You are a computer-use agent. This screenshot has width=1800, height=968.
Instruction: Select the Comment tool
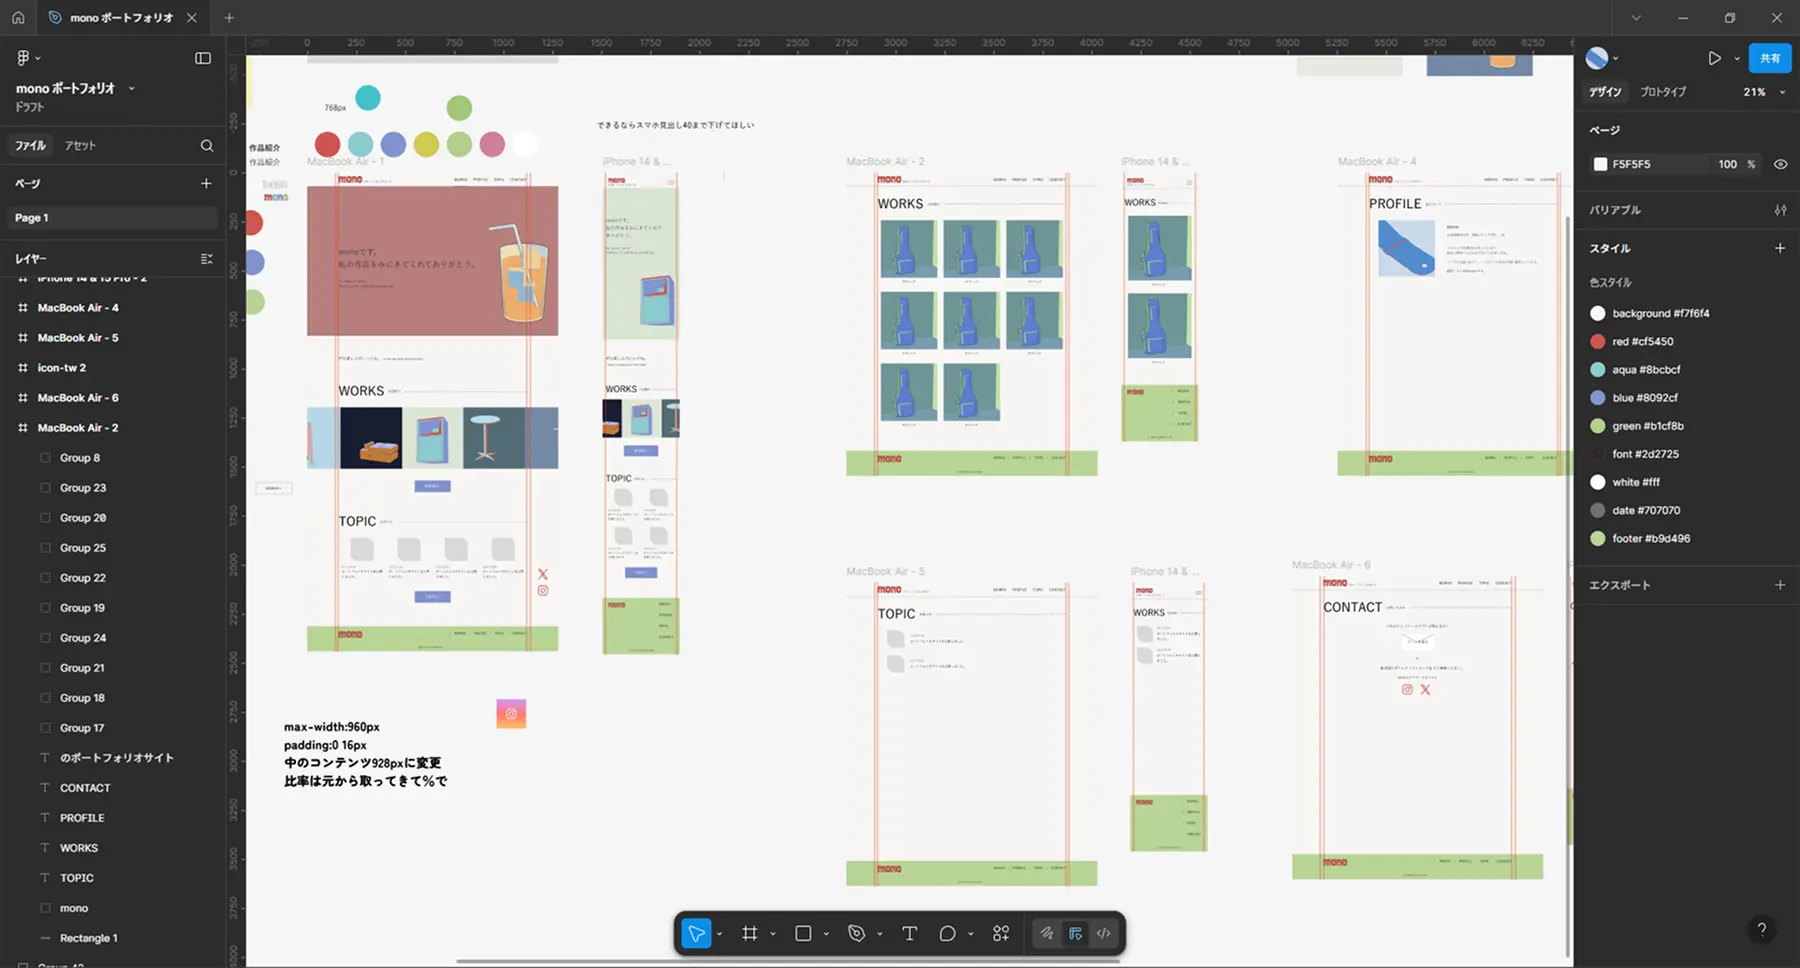(947, 933)
